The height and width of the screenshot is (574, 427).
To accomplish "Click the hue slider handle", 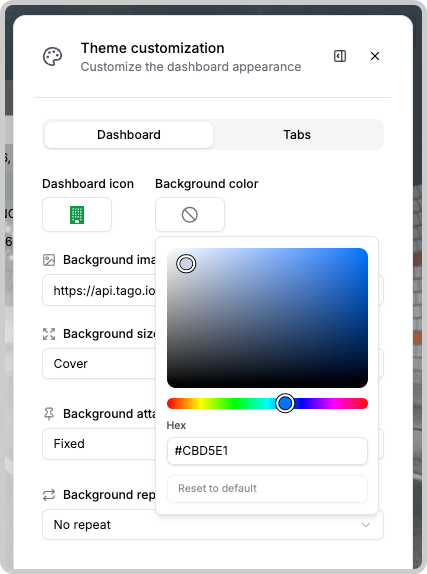I will [x=285, y=403].
